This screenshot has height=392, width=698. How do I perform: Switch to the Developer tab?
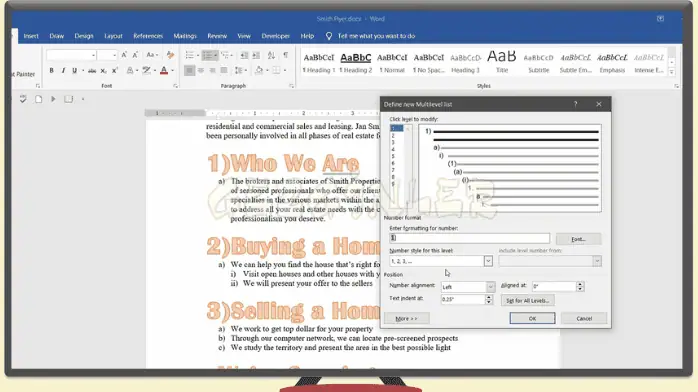click(276, 36)
